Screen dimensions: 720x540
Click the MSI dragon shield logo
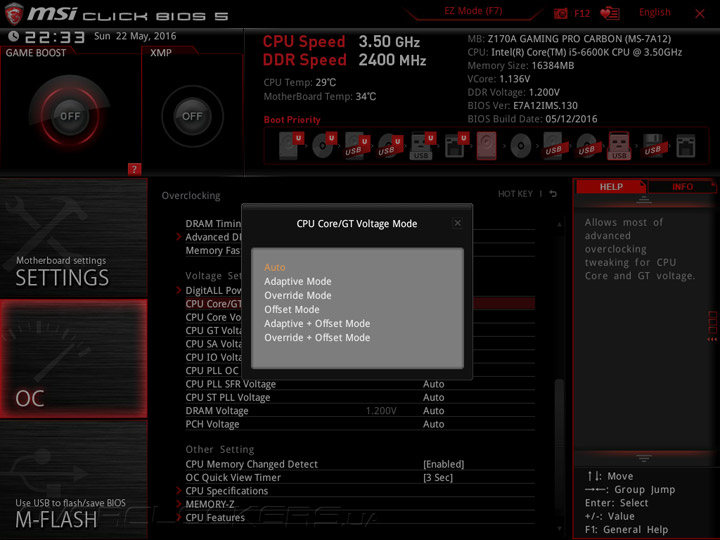14,13
